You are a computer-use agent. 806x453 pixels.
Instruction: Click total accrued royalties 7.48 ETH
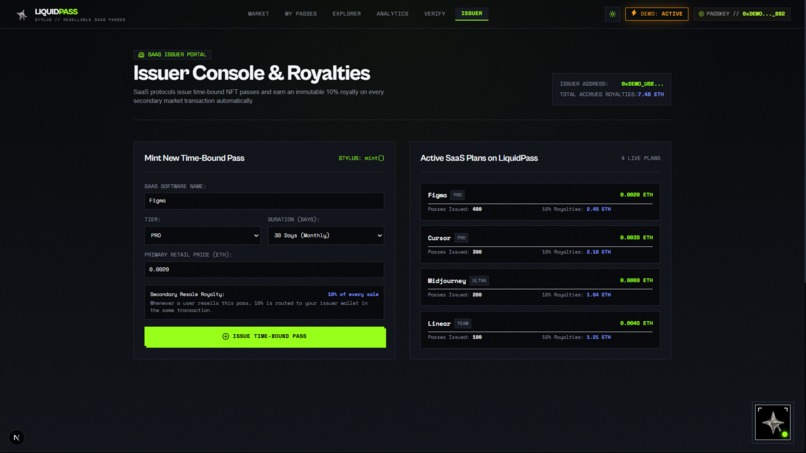[x=650, y=95]
